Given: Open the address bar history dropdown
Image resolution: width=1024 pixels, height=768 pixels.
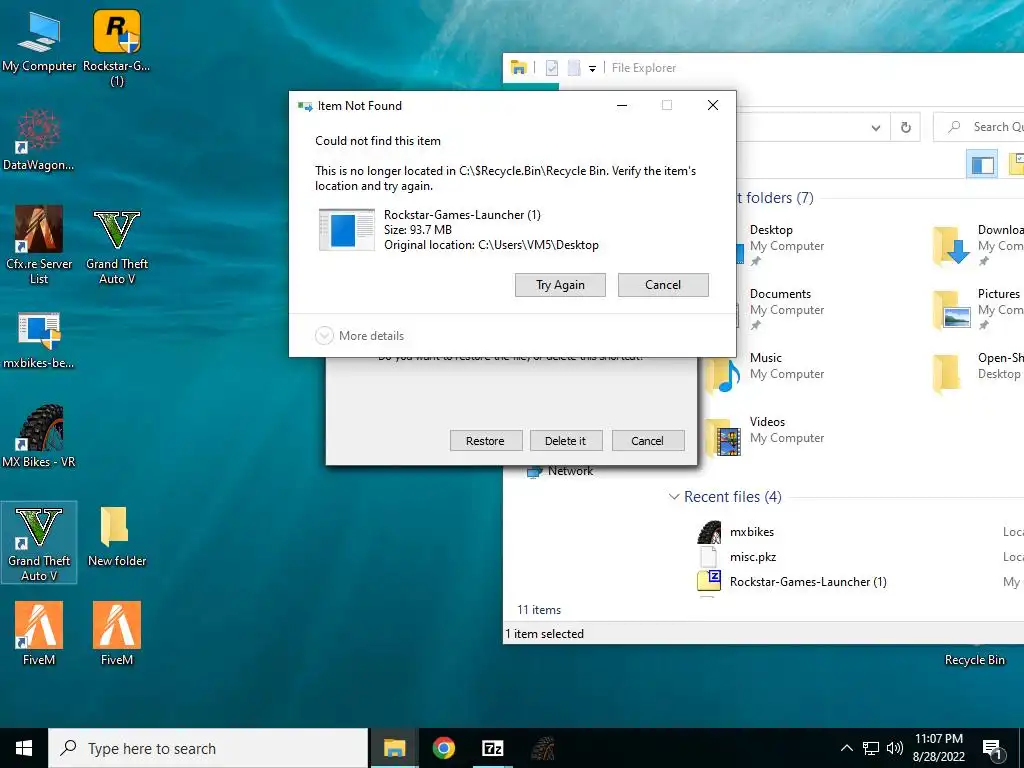Looking at the screenshot, I should [x=876, y=128].
